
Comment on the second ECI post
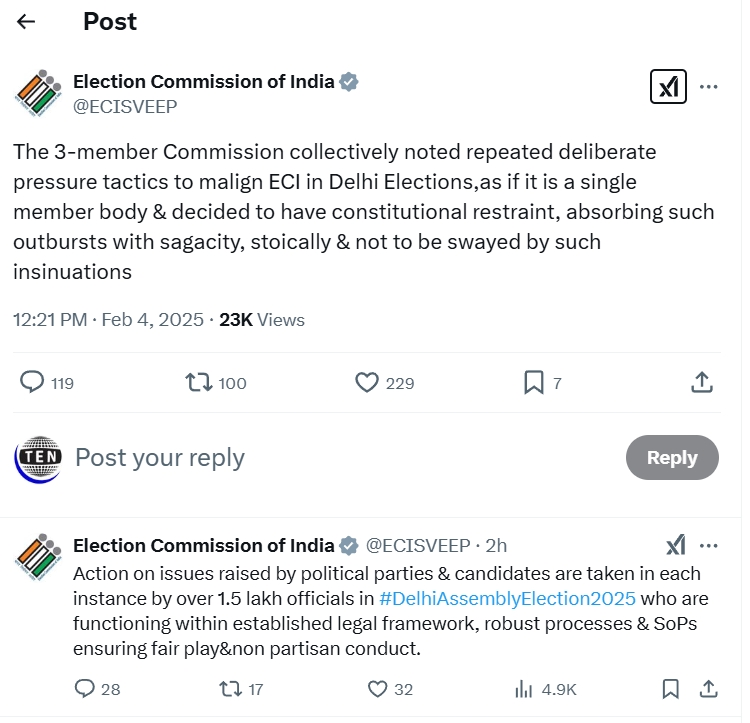click(86, 688)
